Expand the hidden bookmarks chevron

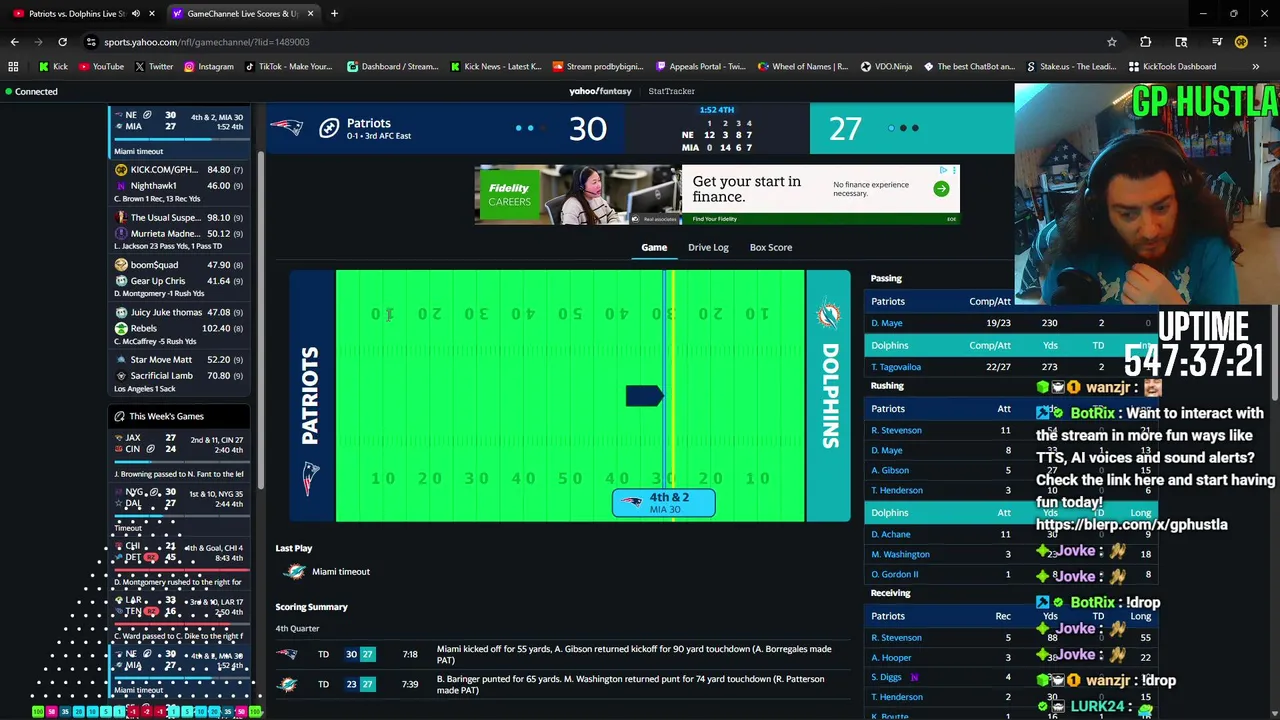coord(1255,66)
